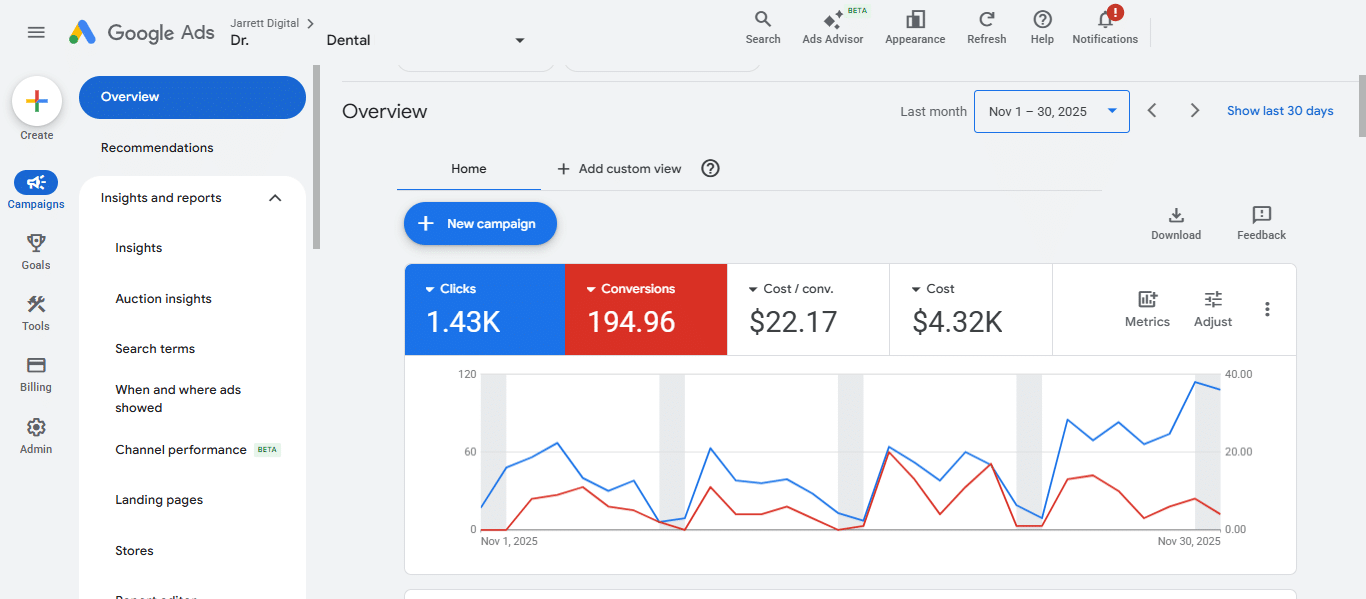Change the Clicks metric card dropdown

tap(430, 289)
